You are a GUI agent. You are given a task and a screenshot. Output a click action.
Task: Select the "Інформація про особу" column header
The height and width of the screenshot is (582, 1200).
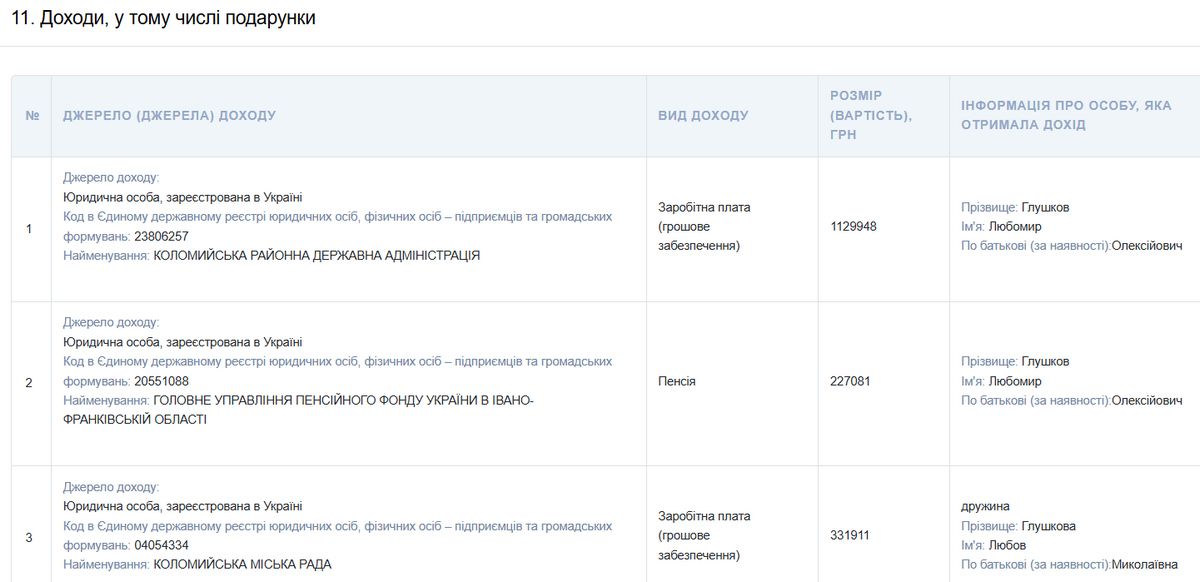1066,115
